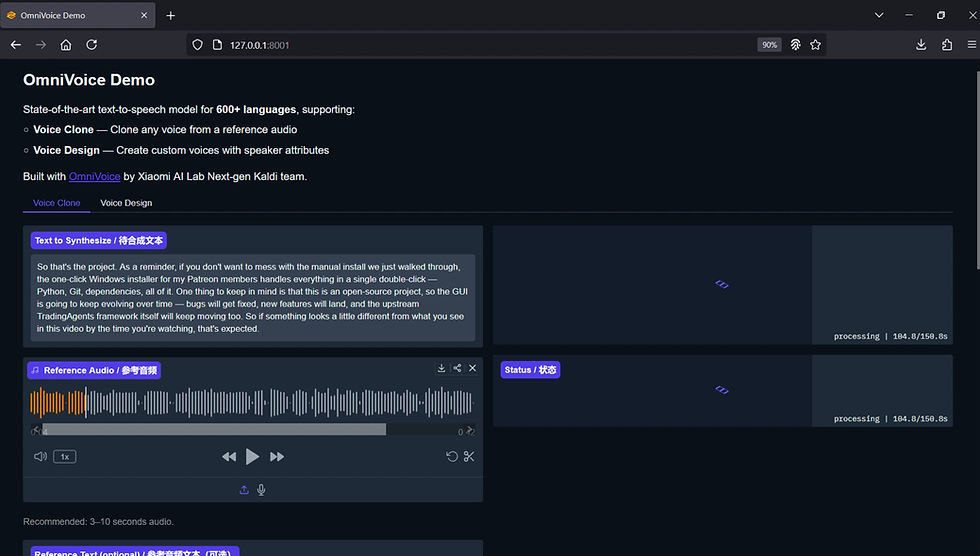The height and width of the screenshot is (556, 980).
Task: Click the page vertical scrollbar
Action: (x=977, y=169)
